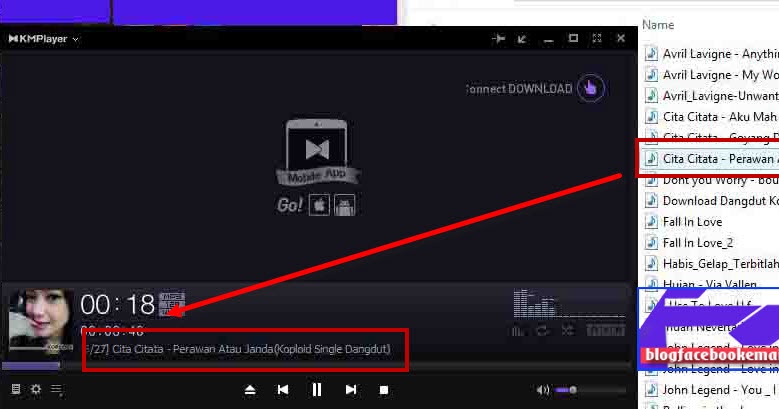The image size is (779, 409).
Task: Toggle KMPlayer fullscreen mode icon
Action: (597, 39)
